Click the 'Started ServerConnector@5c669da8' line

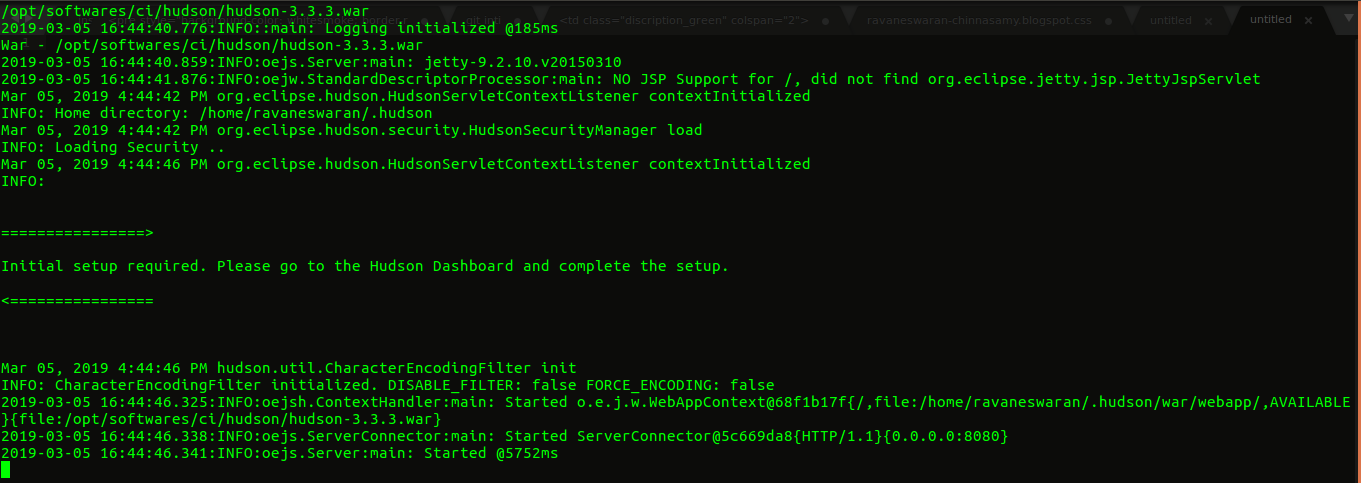click(505, 437)
